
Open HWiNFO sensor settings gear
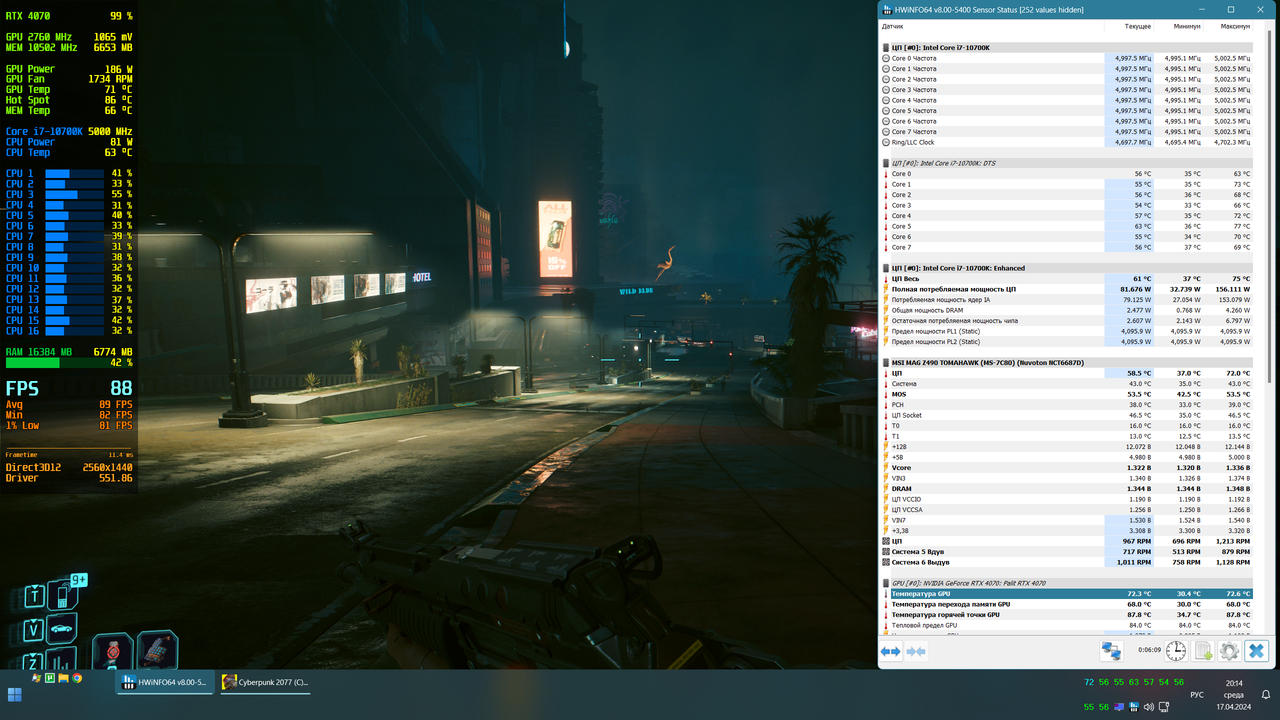tap(1229, 651)
